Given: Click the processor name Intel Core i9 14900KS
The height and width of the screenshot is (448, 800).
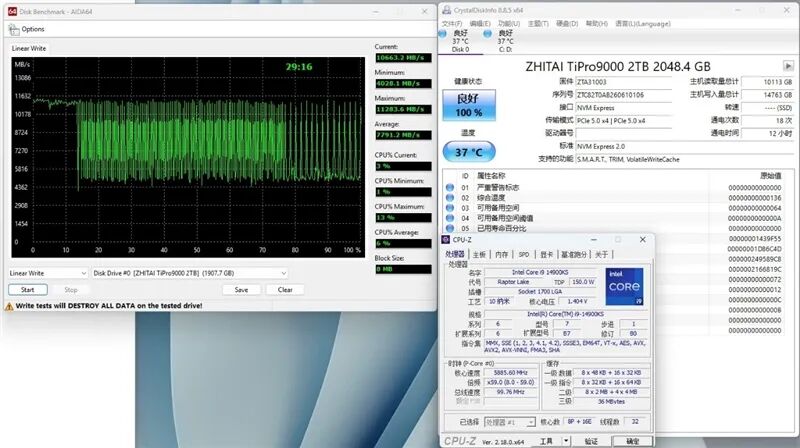Looking at the screenshot, I should pos(540,272).
